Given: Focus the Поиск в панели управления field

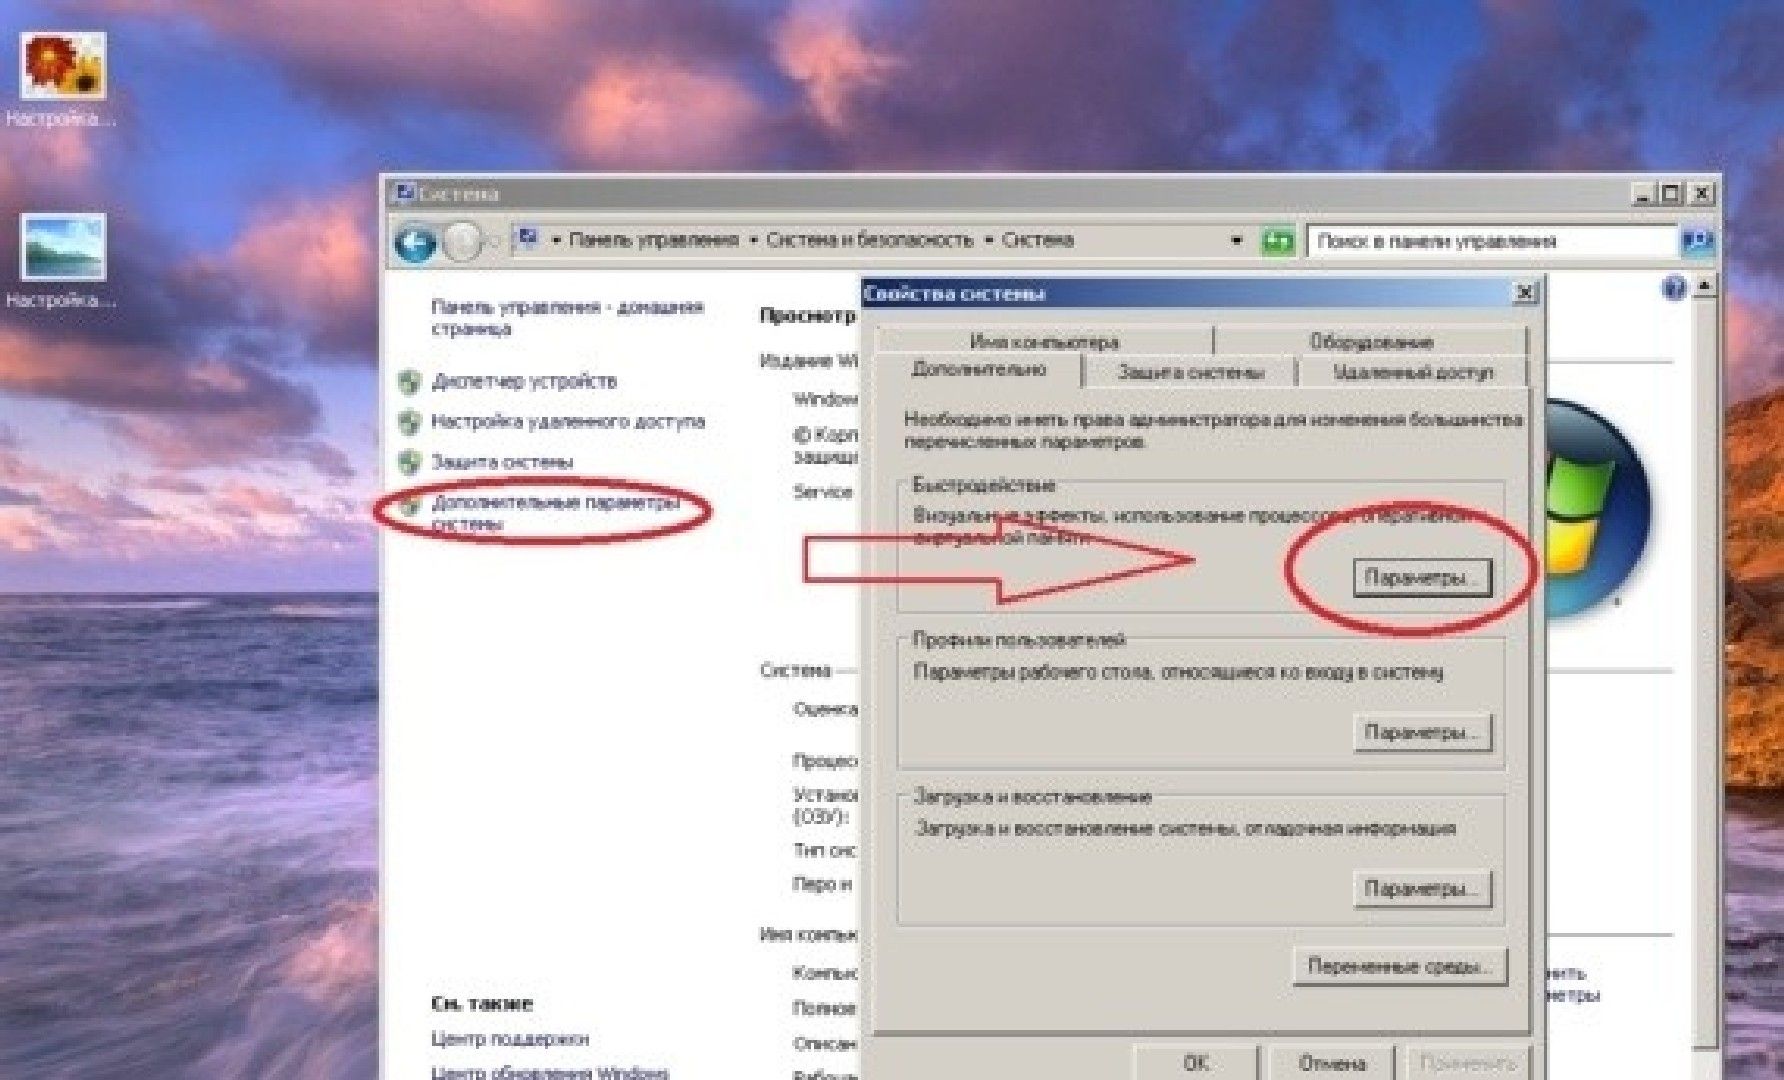Looking at the screenshot, I should [1492, 241].
